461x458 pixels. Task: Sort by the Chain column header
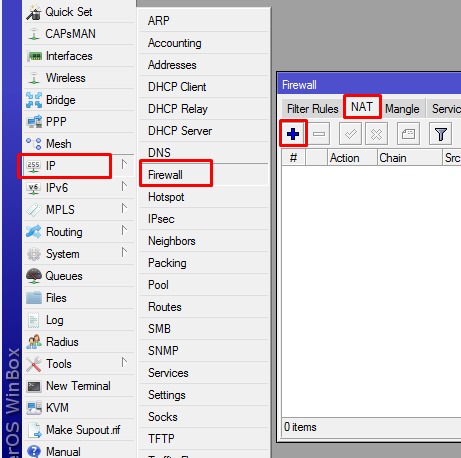[x=410, y=158]
